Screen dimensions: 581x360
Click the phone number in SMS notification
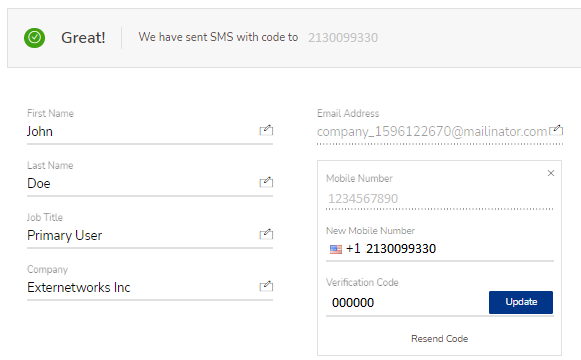tap(343, 38)
